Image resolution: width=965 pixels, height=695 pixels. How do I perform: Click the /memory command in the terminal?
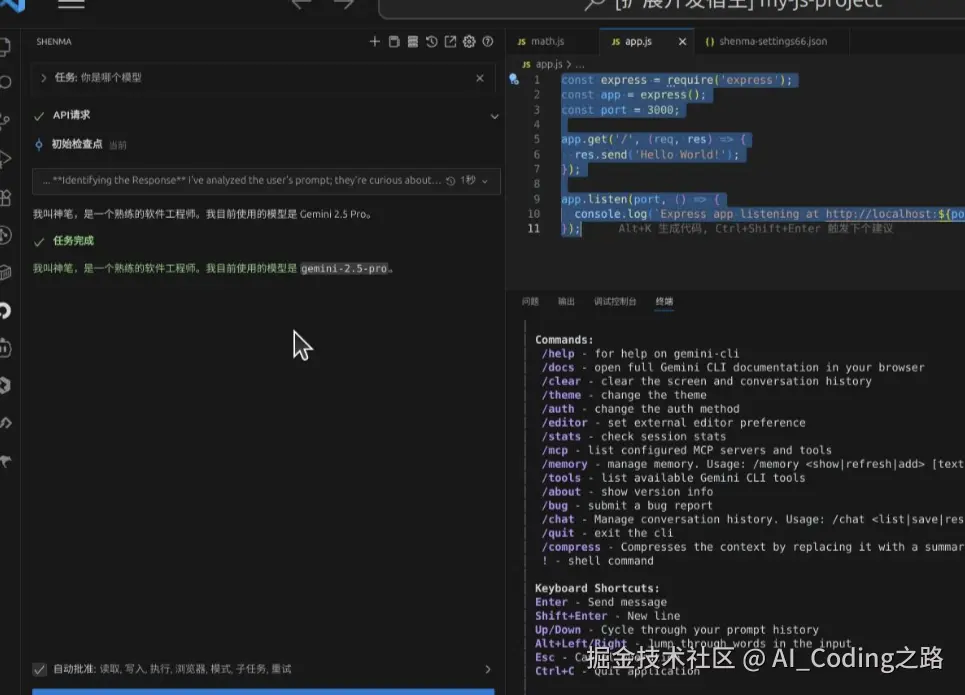point(564,464)
